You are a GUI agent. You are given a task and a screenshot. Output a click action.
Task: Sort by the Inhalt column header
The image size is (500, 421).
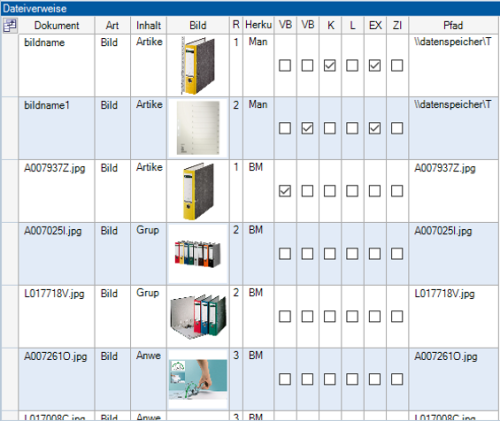(148, 25)
